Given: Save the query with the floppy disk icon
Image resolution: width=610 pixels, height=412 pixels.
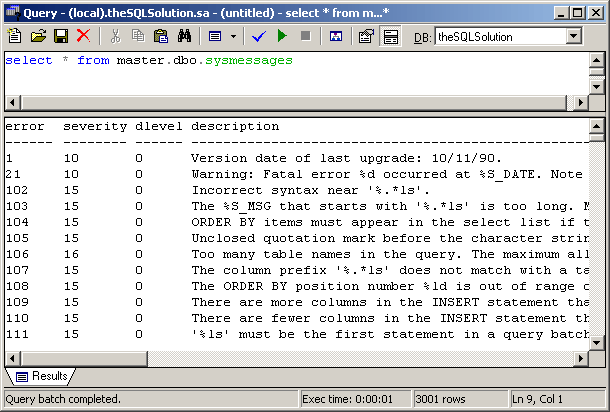Looking at the screenshot, I should point(61,36).
